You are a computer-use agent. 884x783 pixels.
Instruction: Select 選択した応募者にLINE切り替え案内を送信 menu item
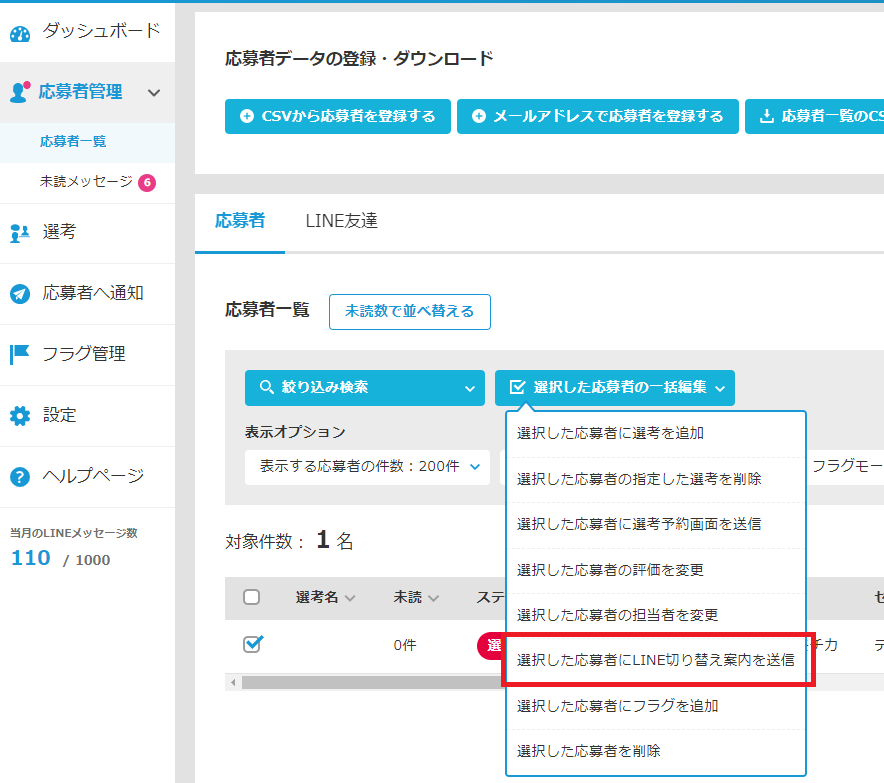click(655, 660)
